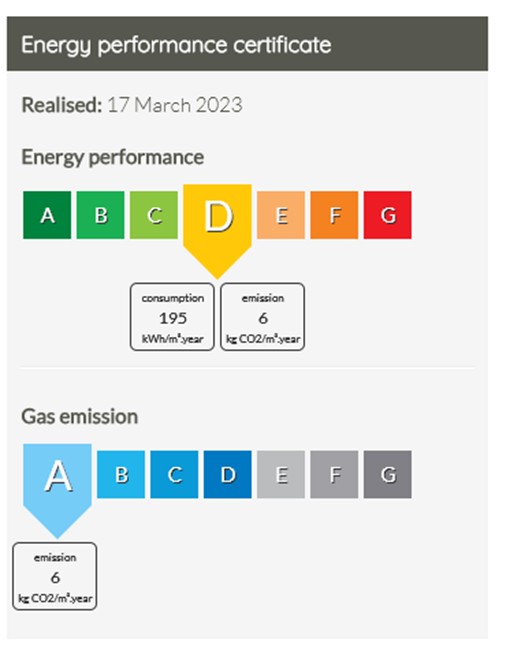Select the orange F energy performance box

(x=334, y=215)
